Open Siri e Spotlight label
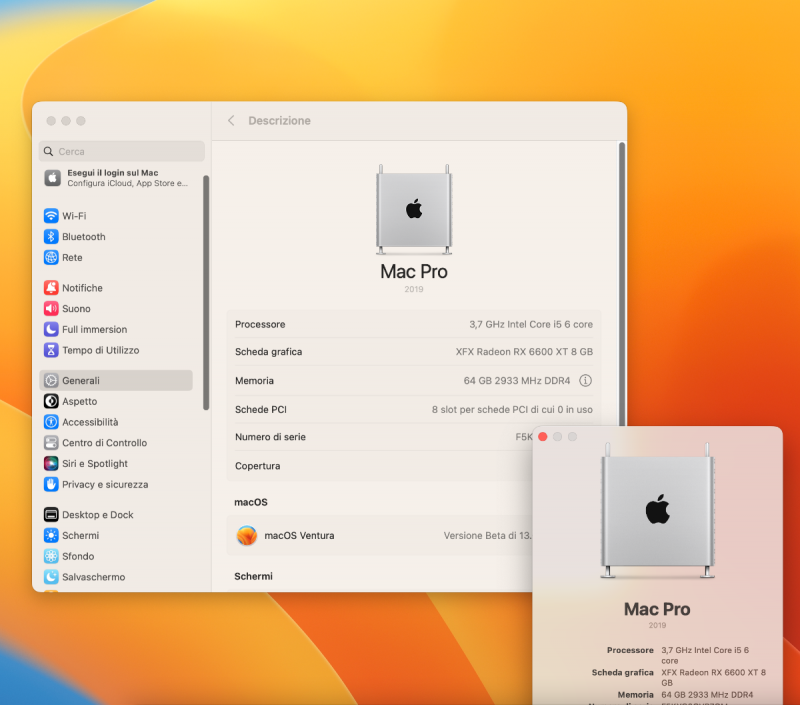Viewport: 800px width, 705px height. (95, 464)
